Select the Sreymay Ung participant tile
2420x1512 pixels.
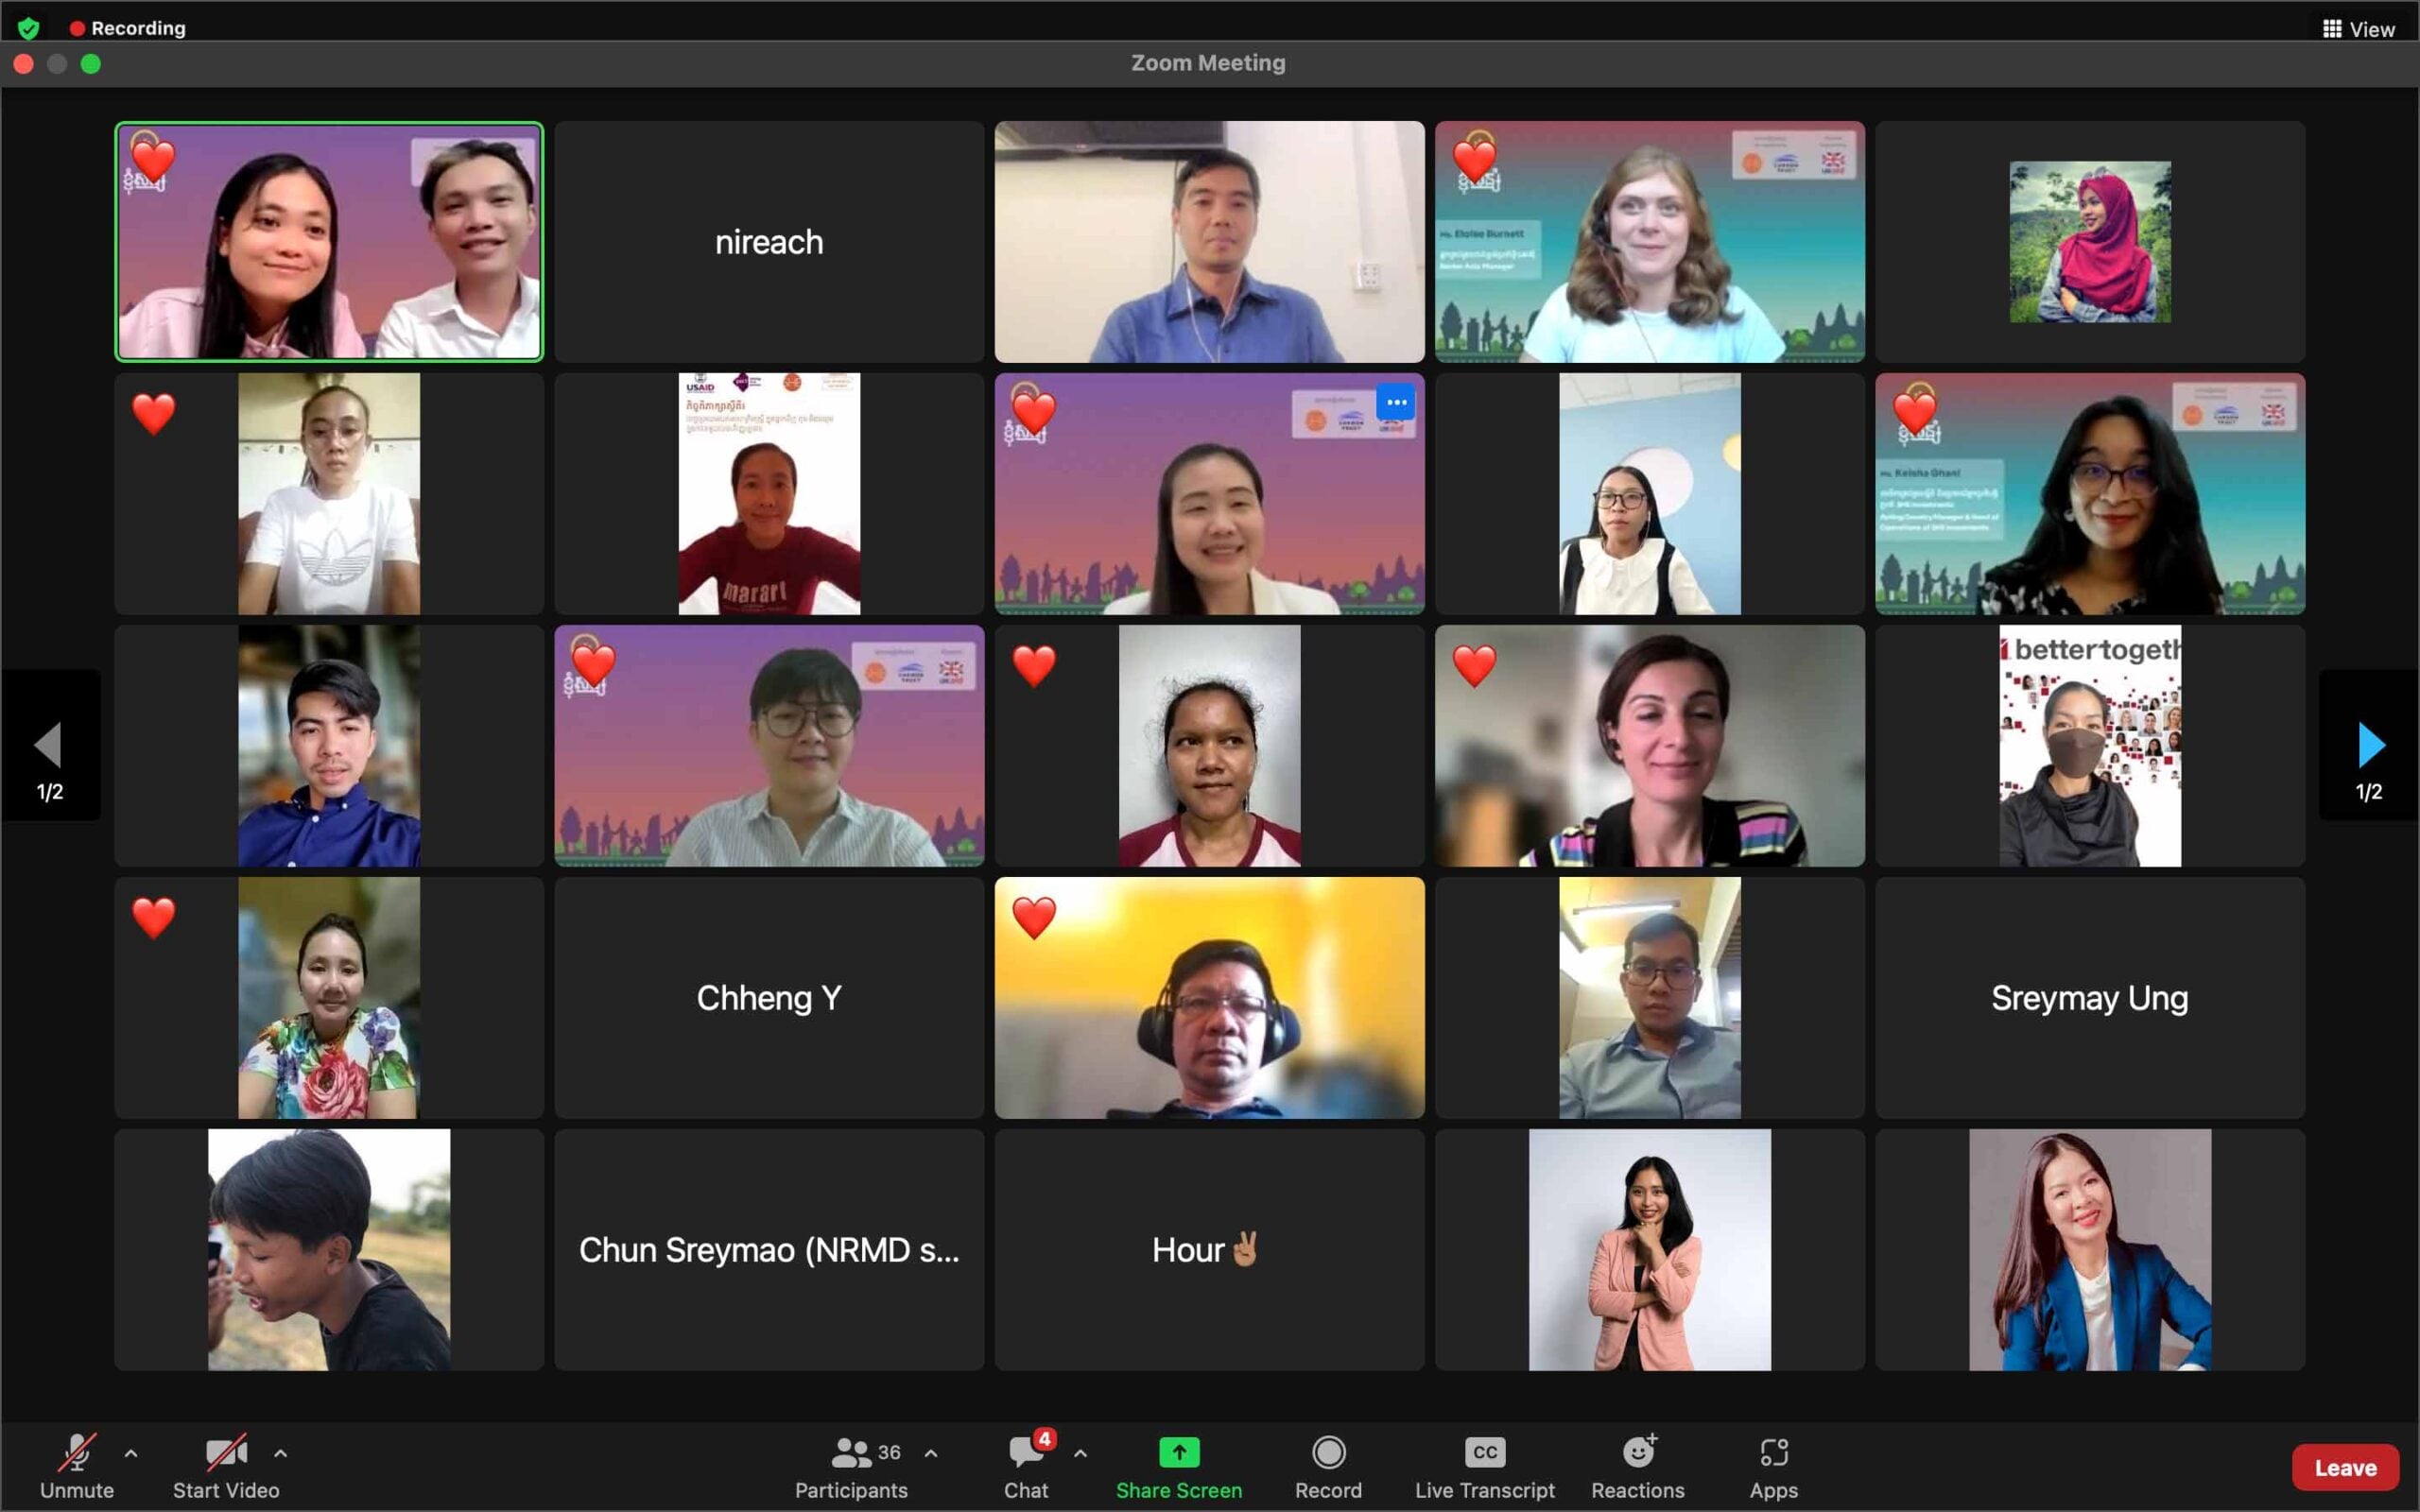click(2090, 998)
